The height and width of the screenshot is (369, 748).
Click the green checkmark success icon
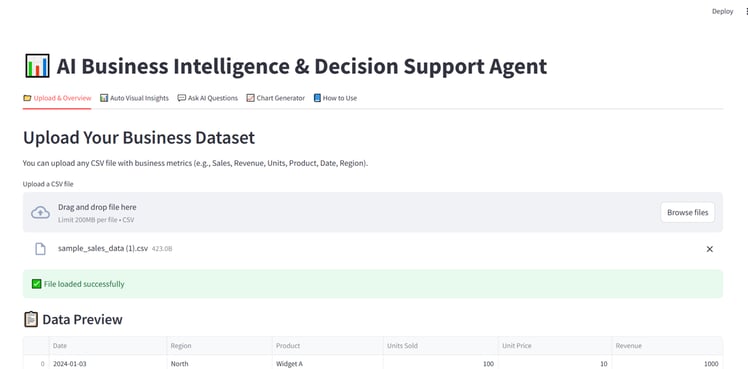click(36, 284)
